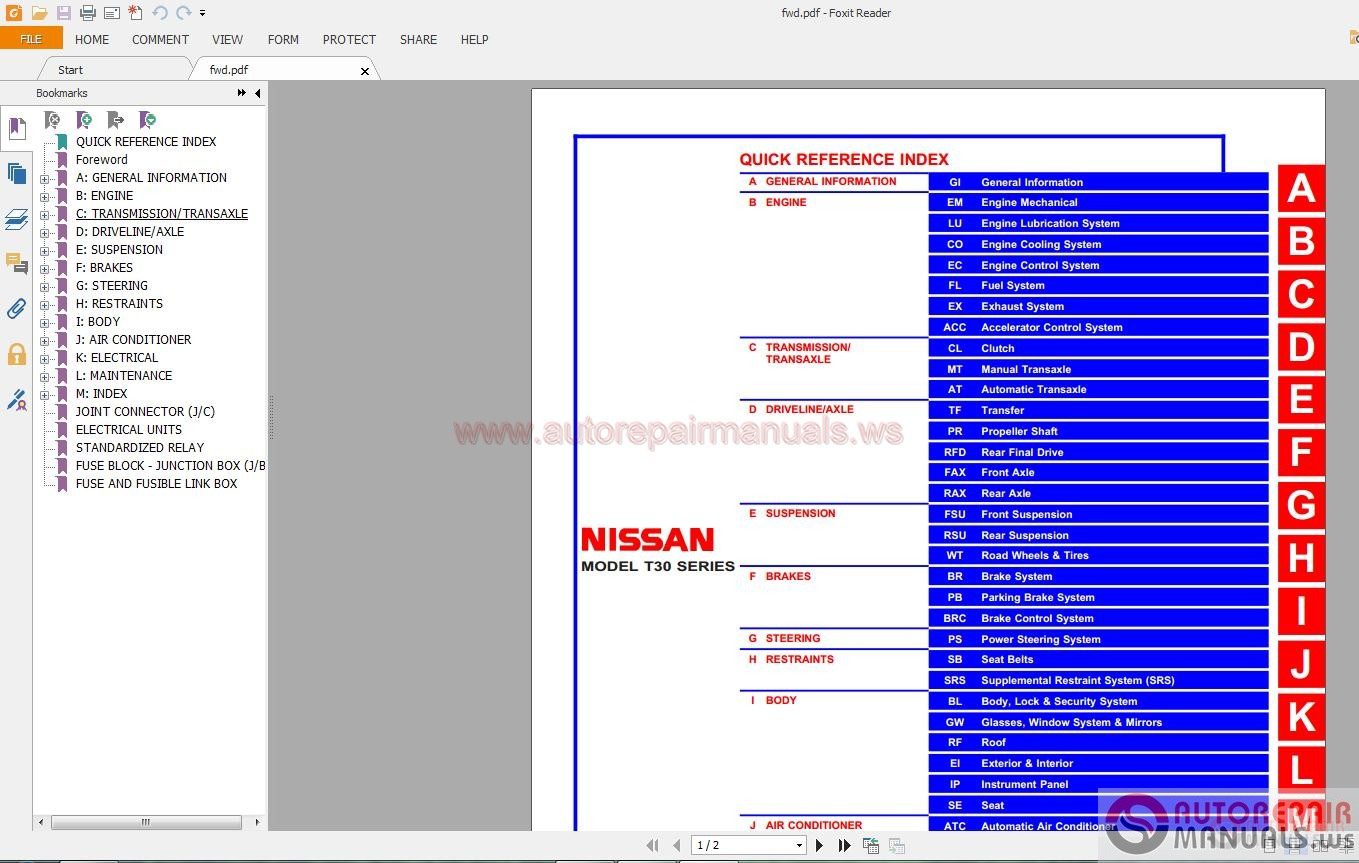Go to next page using status bar arrow
Screen dimensions: 1359x863
click(820, 845)
